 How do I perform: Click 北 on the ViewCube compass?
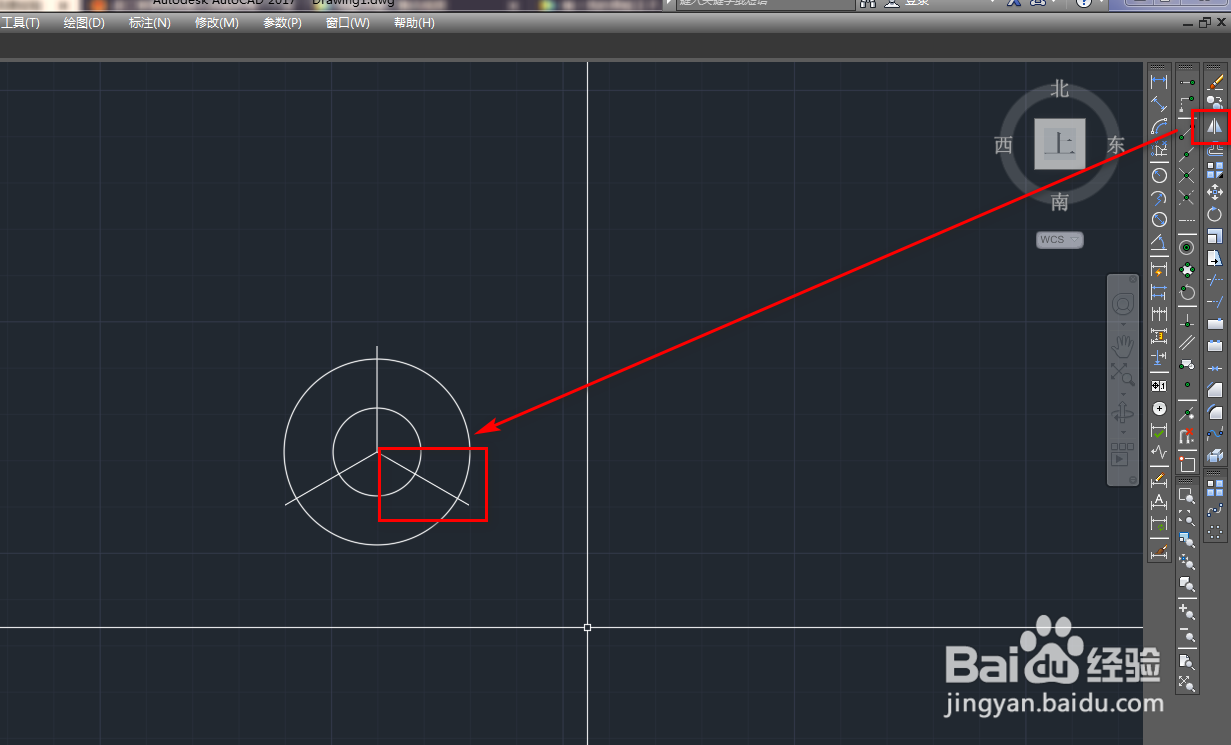pos(1060,89)
